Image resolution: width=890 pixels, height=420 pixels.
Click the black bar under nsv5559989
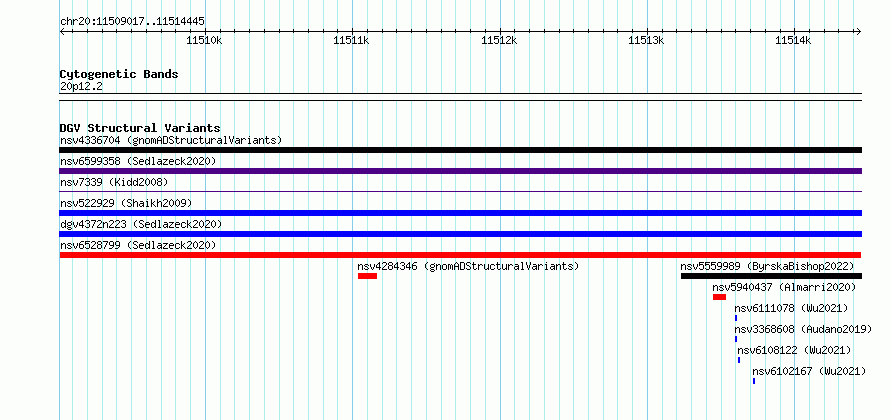coord(771,276)
